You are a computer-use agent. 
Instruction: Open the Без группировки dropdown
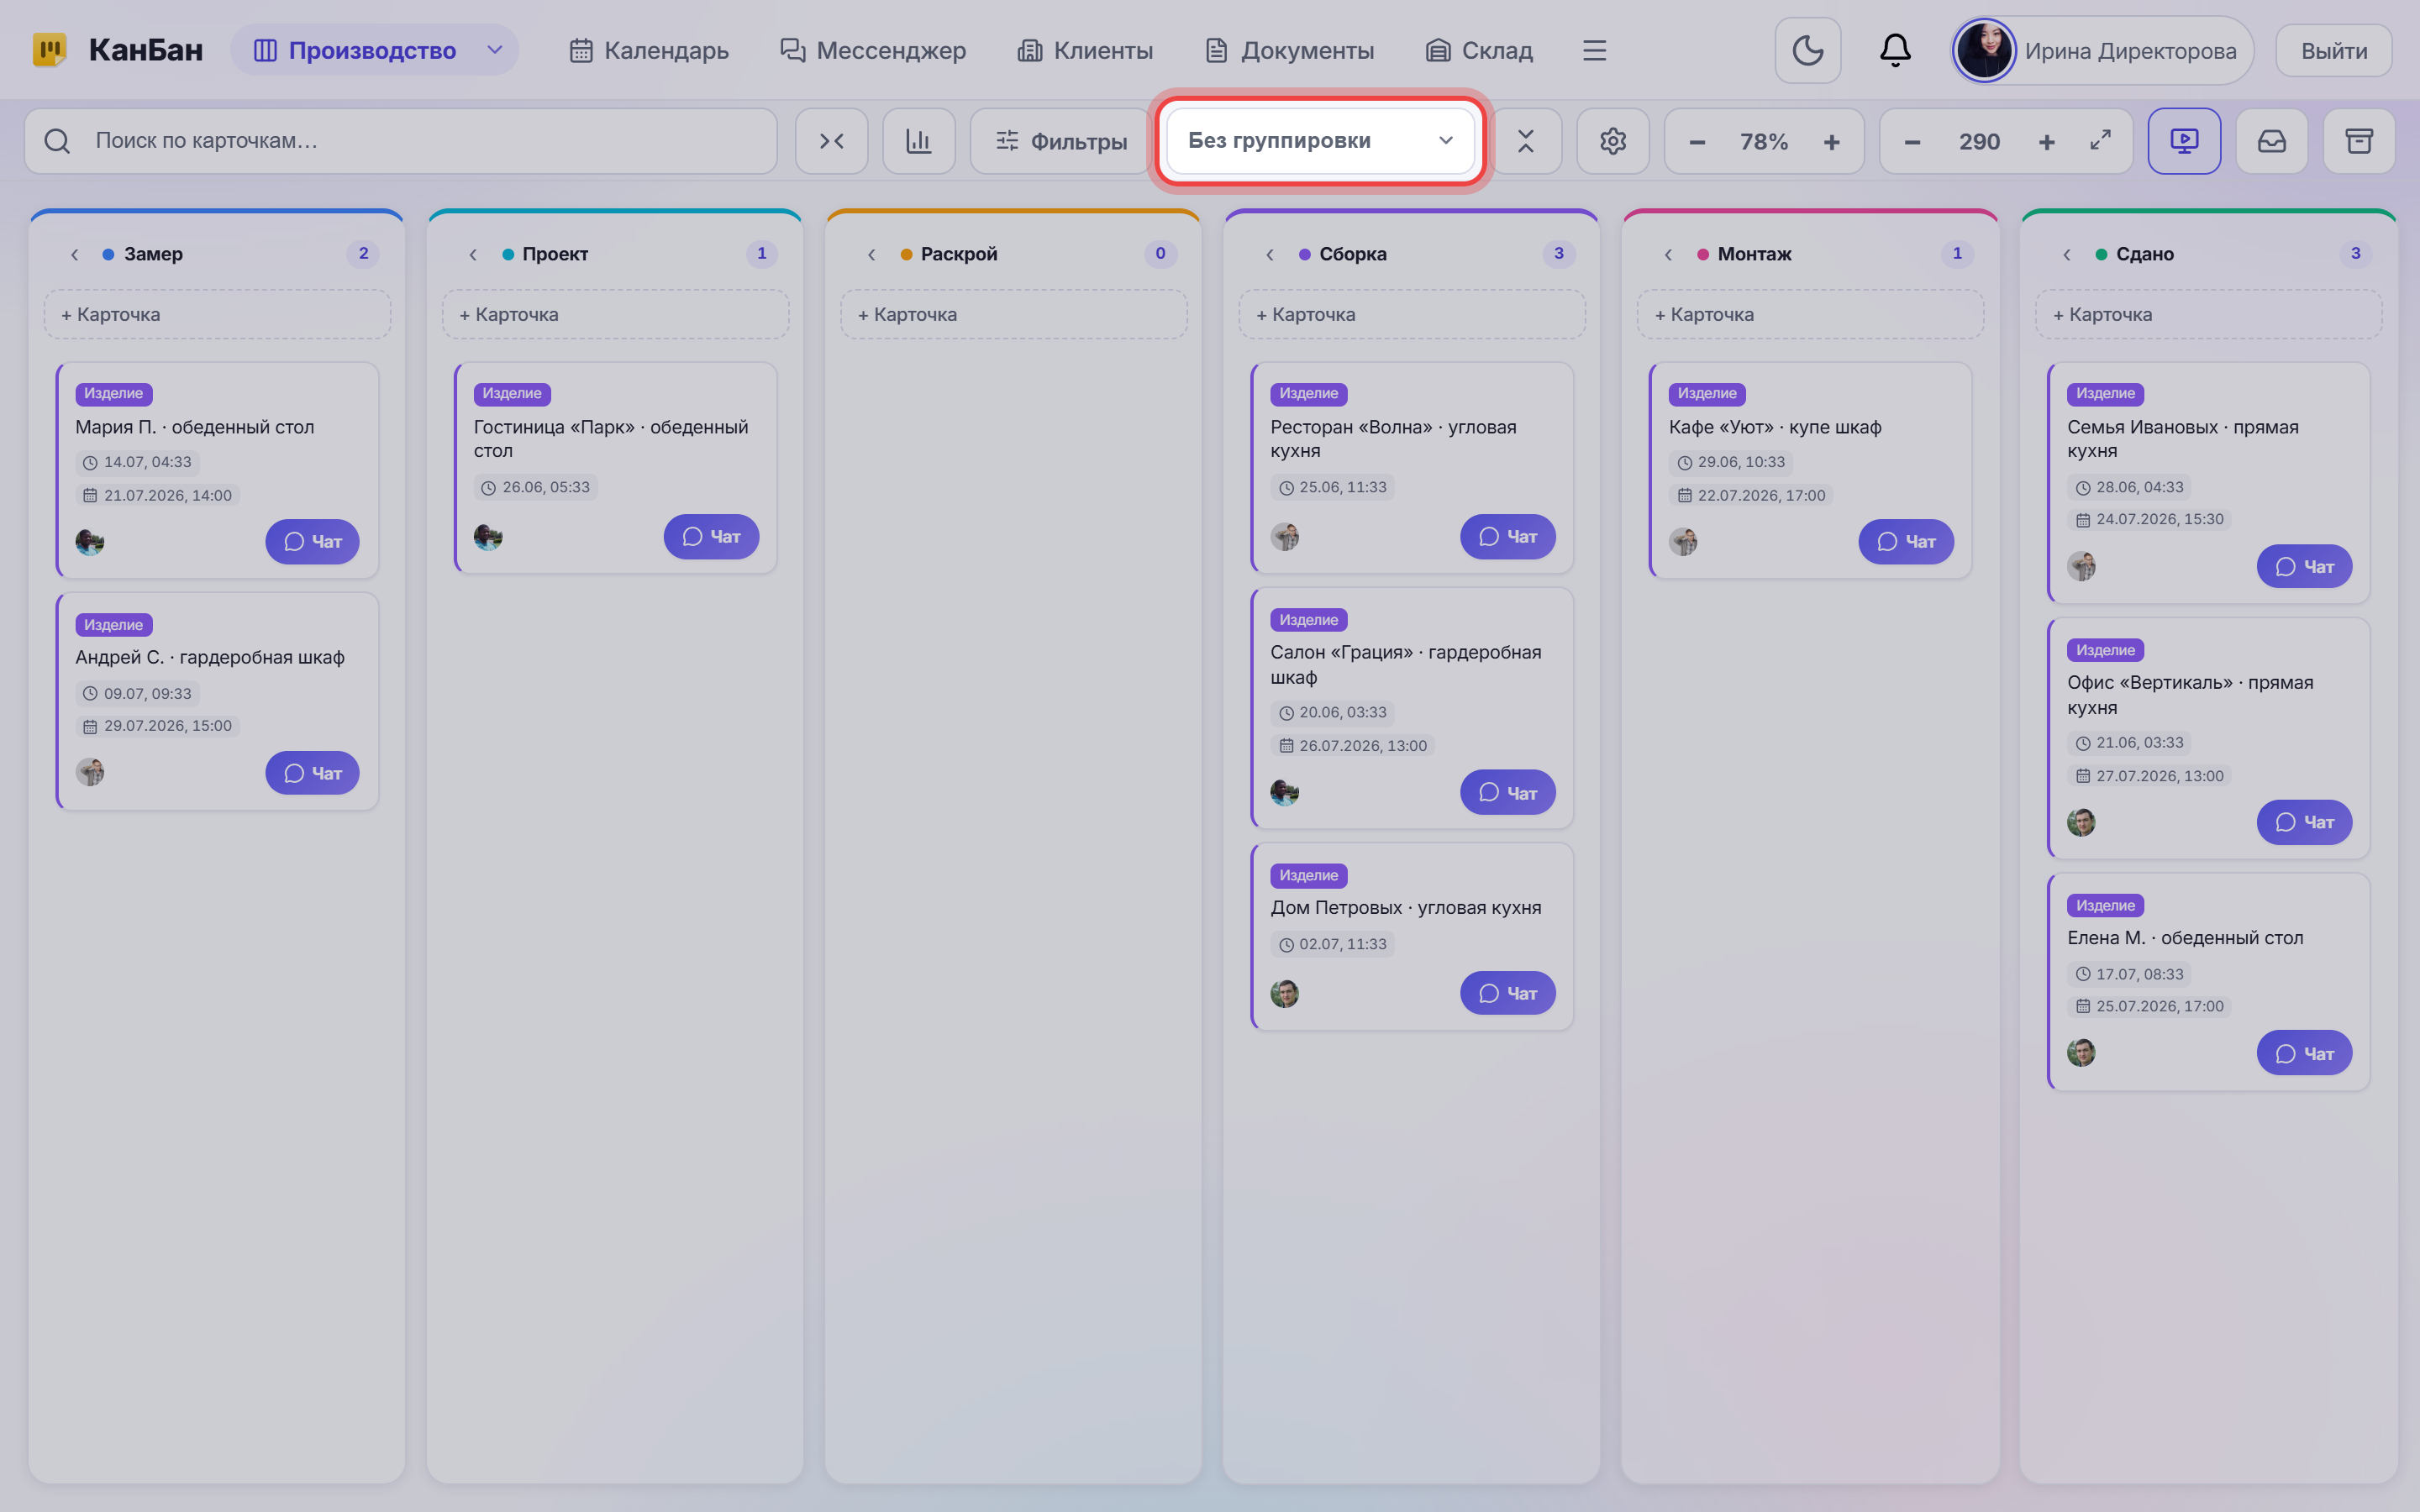point(1320,141)
